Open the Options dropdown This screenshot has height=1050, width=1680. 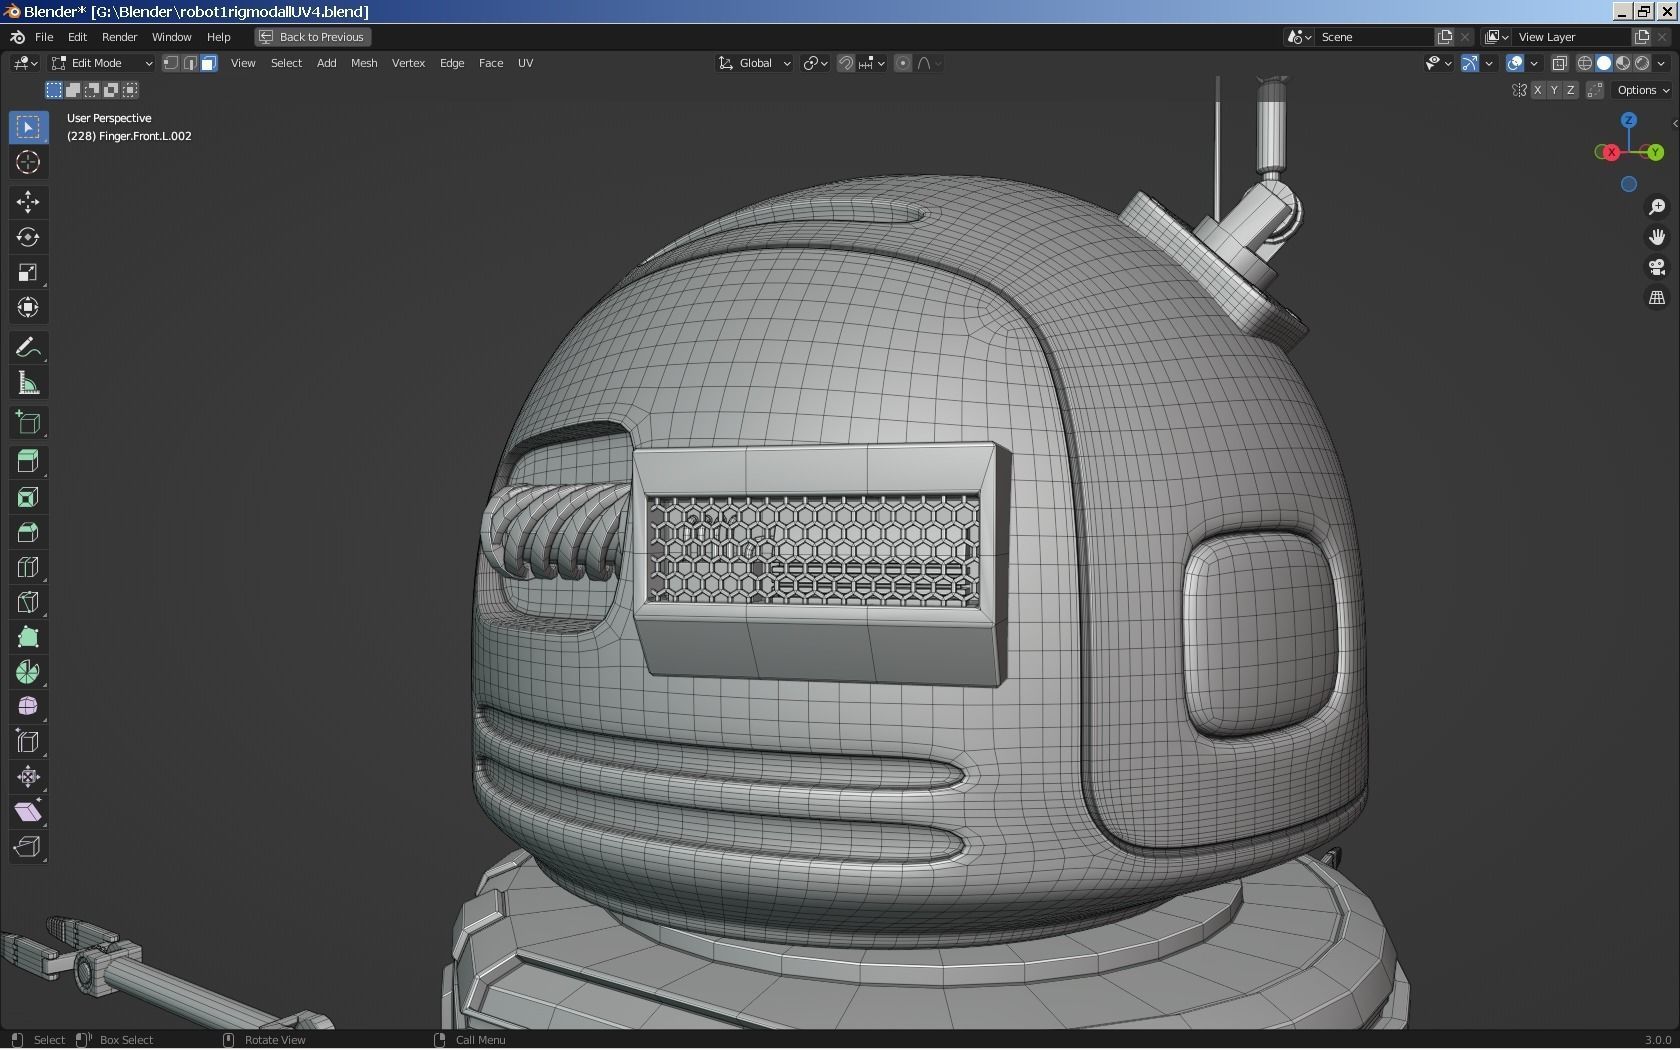tap(1642, 90)
